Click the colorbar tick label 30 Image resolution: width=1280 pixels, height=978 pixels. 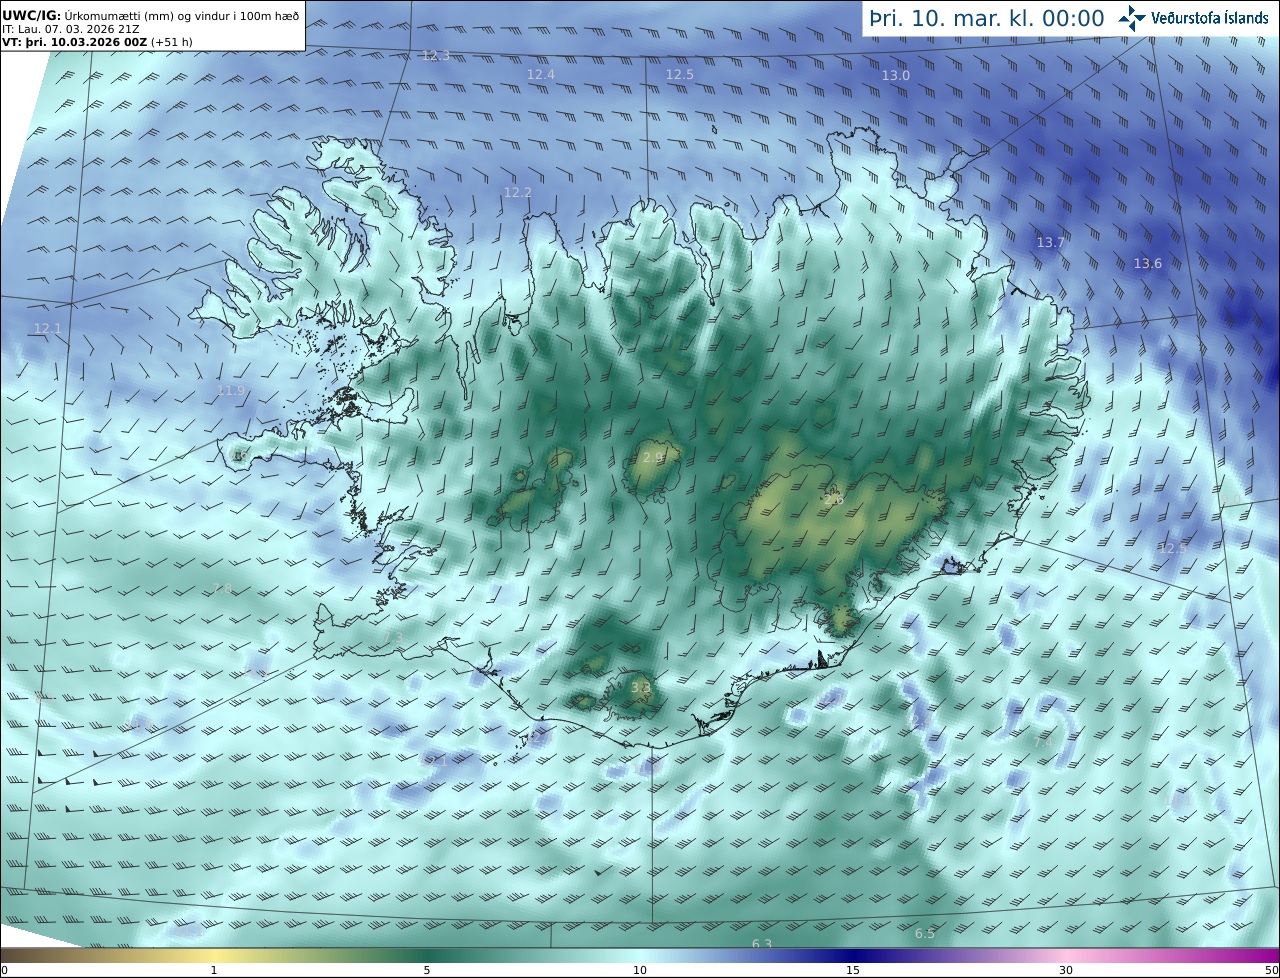tap(1066, 970)
